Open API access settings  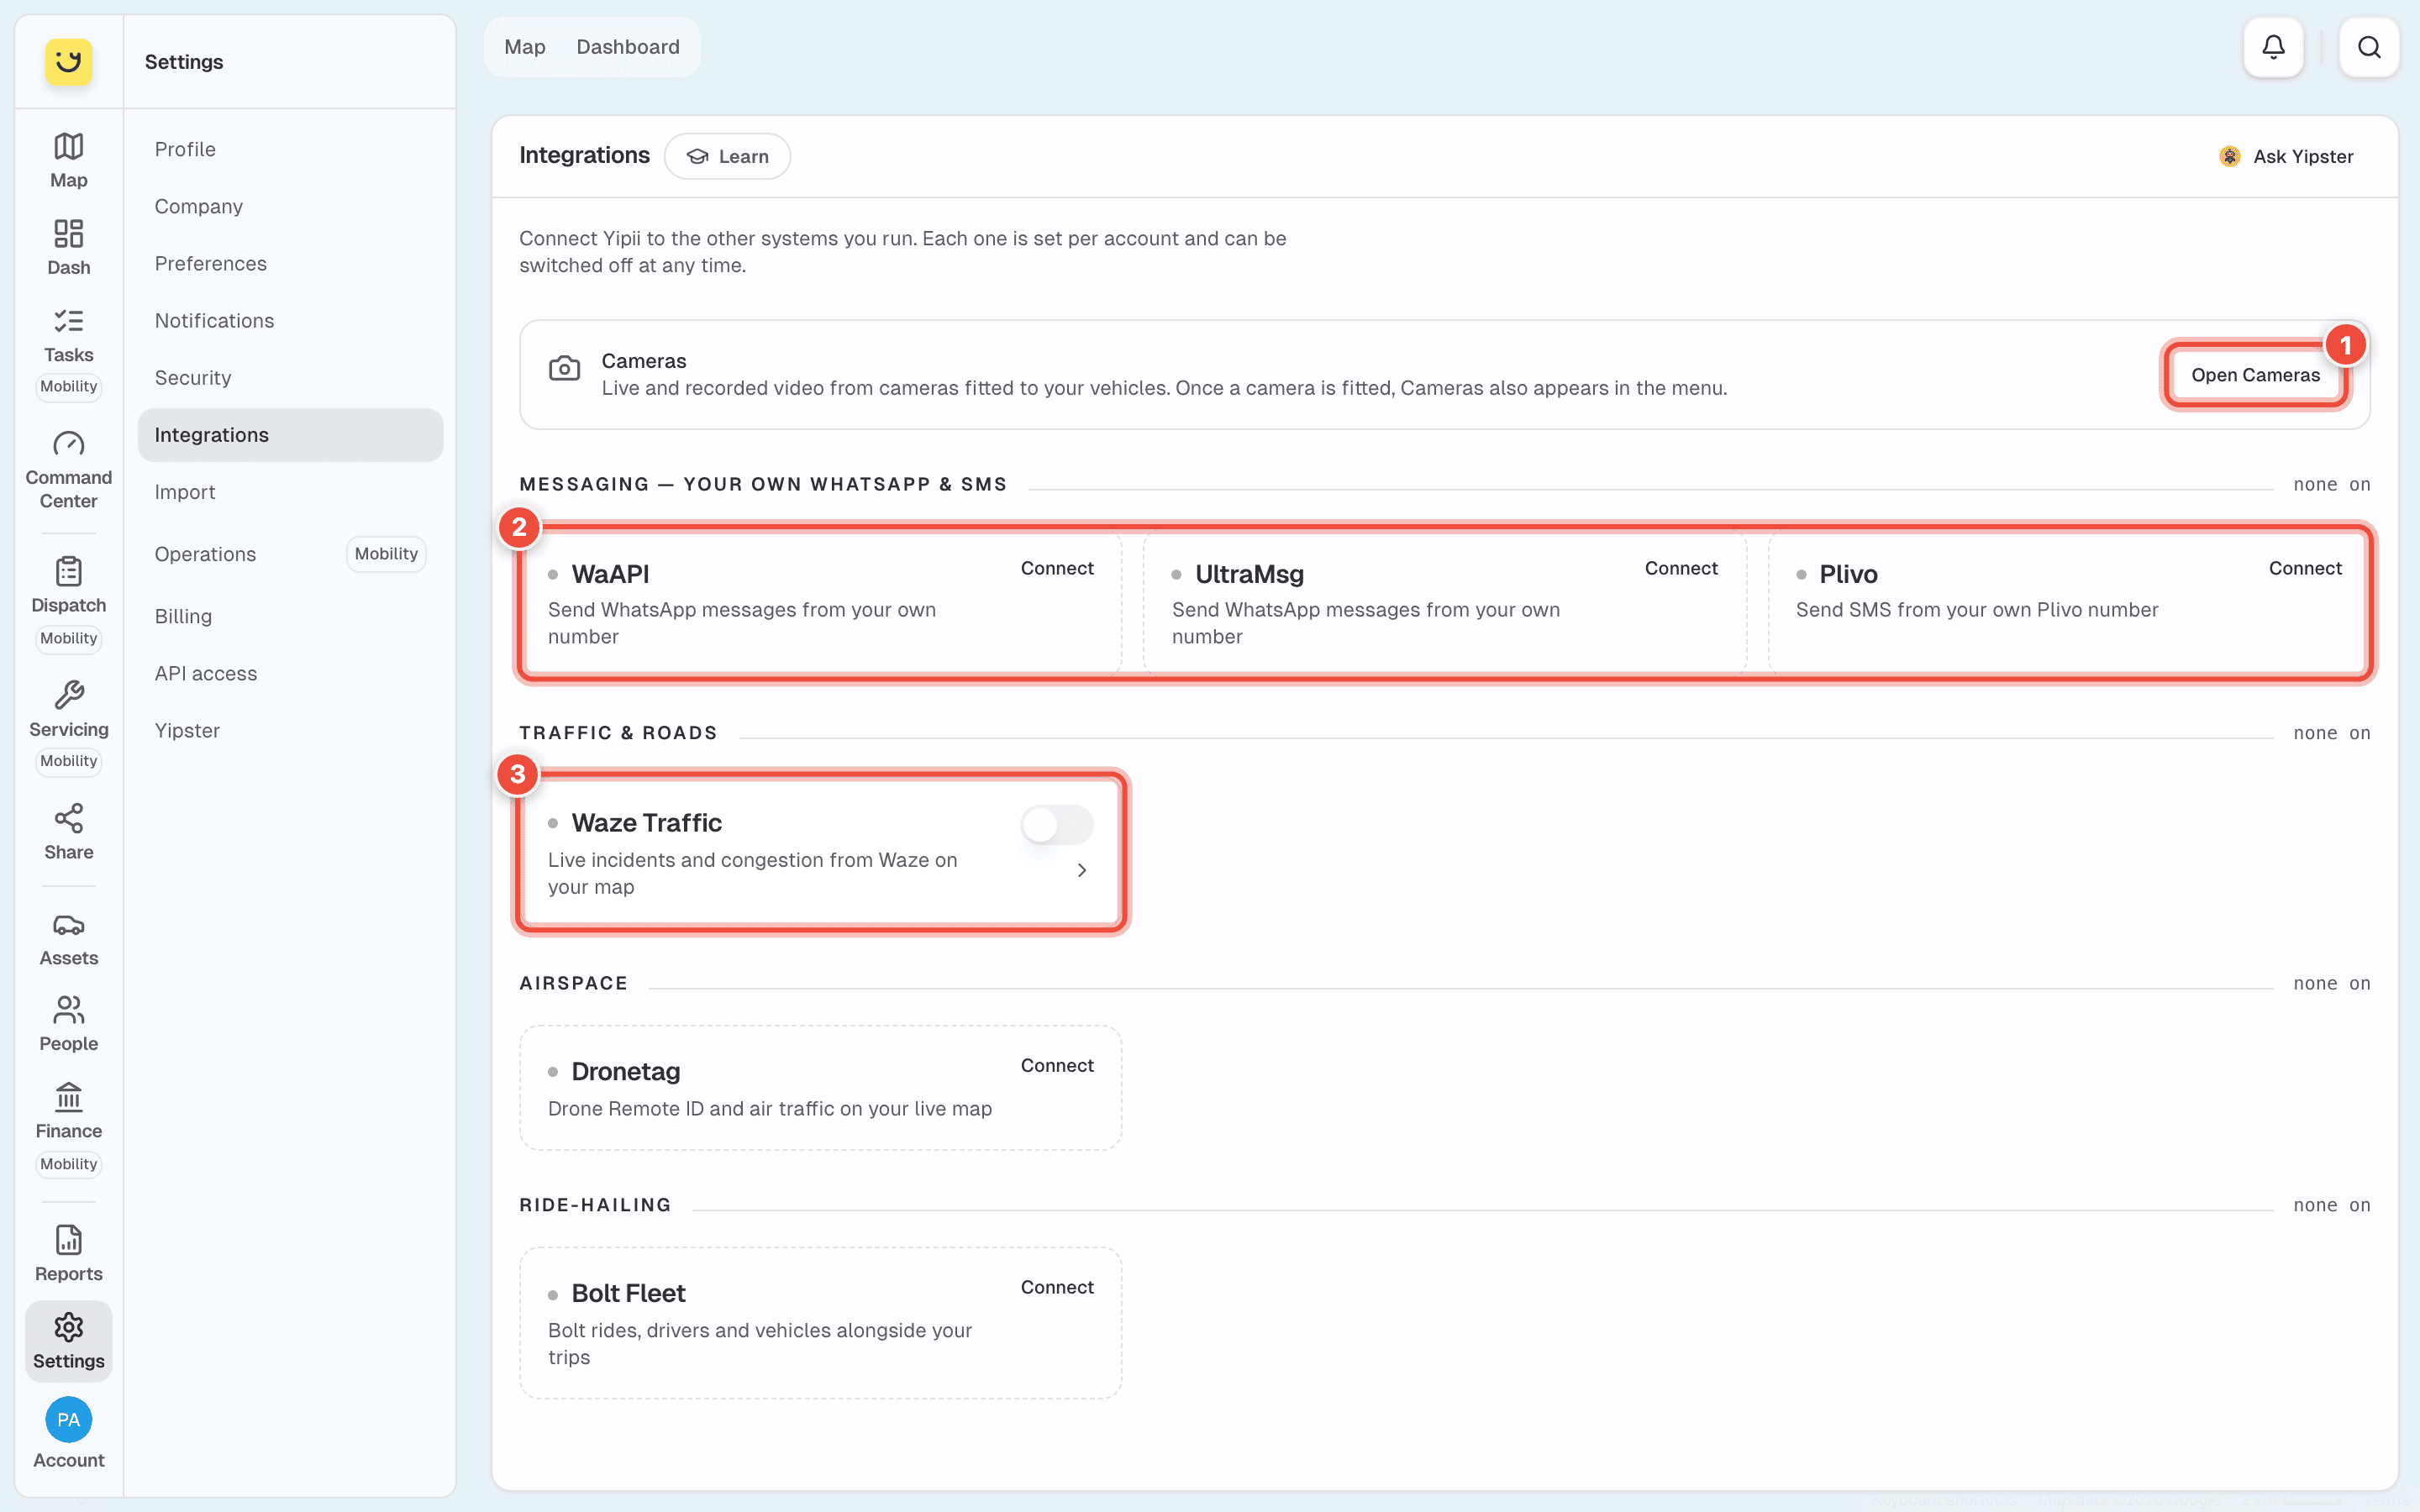tap(290, 673)
